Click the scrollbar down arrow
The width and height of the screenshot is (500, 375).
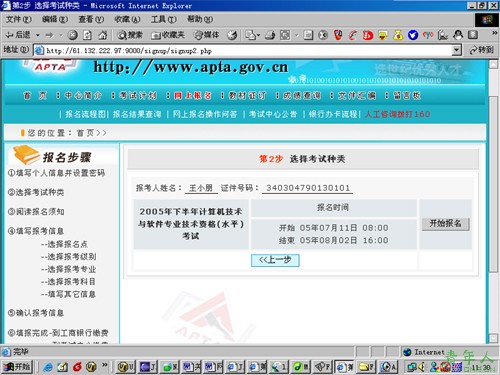tap(493, 338)
